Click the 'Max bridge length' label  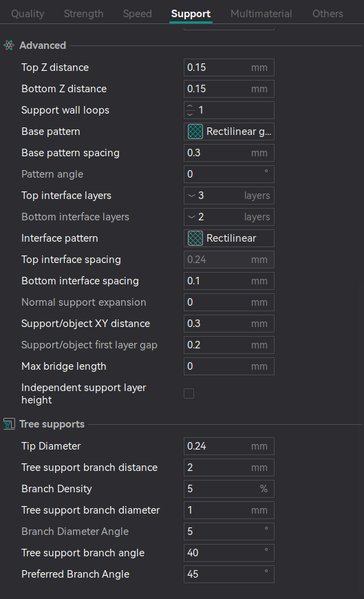click(x=64, y=366)
